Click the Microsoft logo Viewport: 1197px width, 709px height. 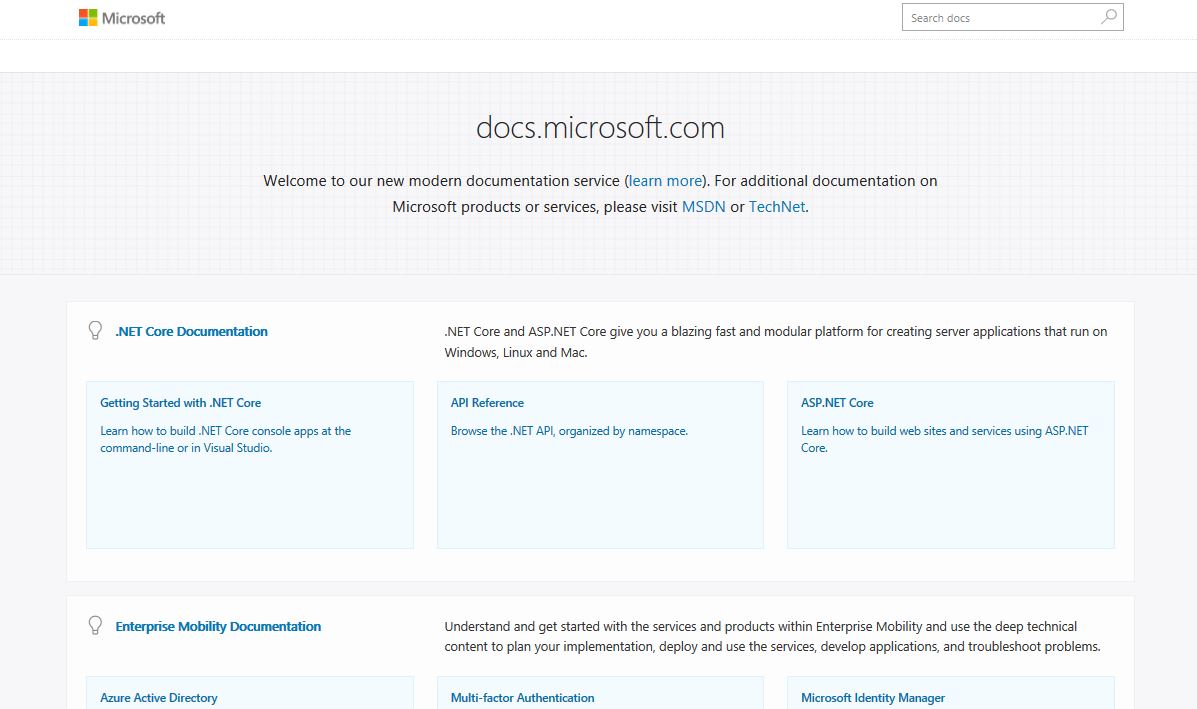click(x=122, y=18)
